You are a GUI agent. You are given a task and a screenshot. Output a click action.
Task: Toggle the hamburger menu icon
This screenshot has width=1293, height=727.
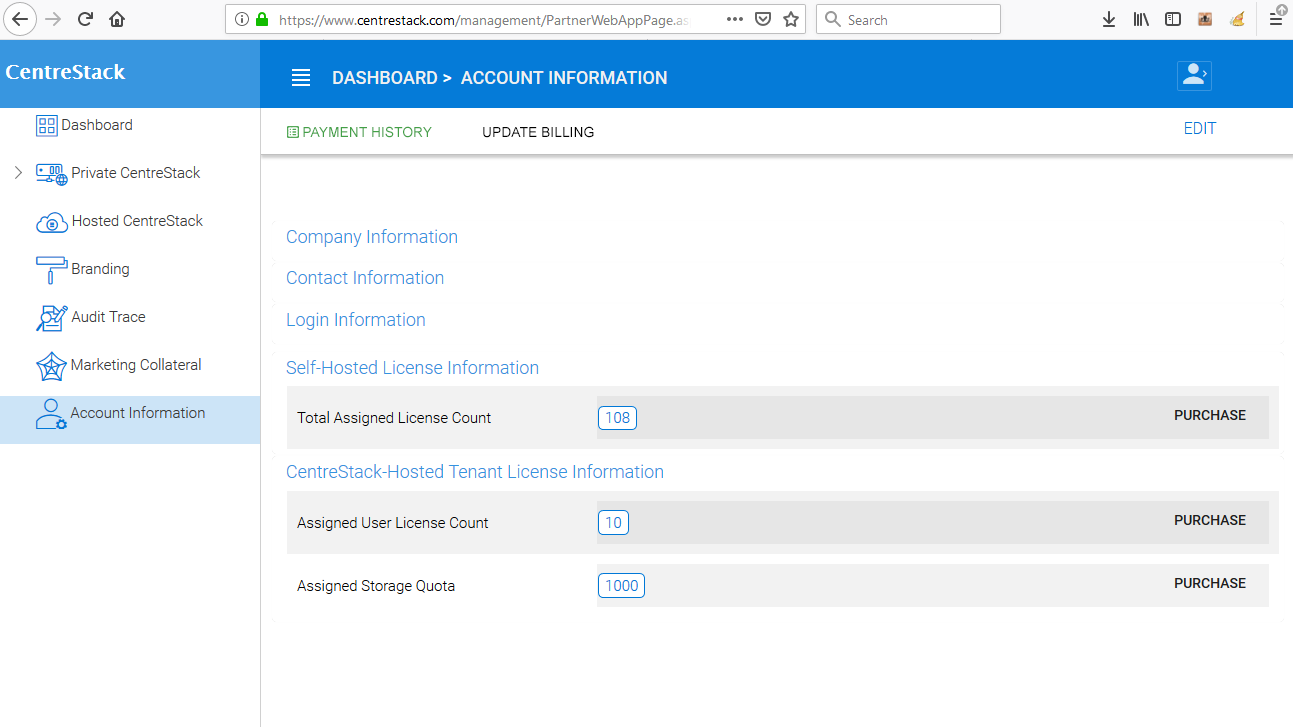(301, 78)
